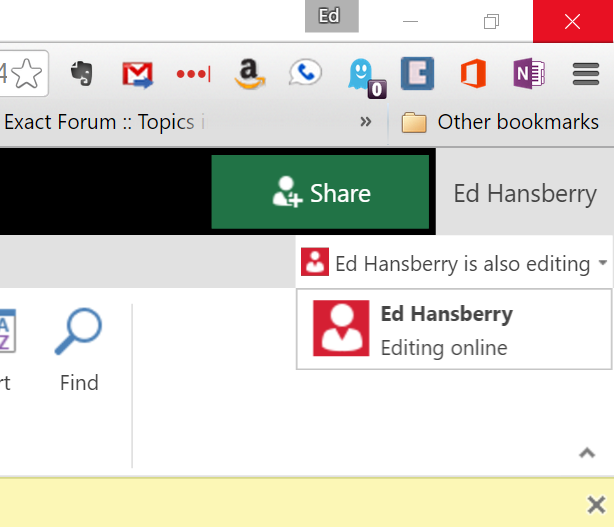Click the green Share button
Screen dimensions: 614x527
click(320, 192)
